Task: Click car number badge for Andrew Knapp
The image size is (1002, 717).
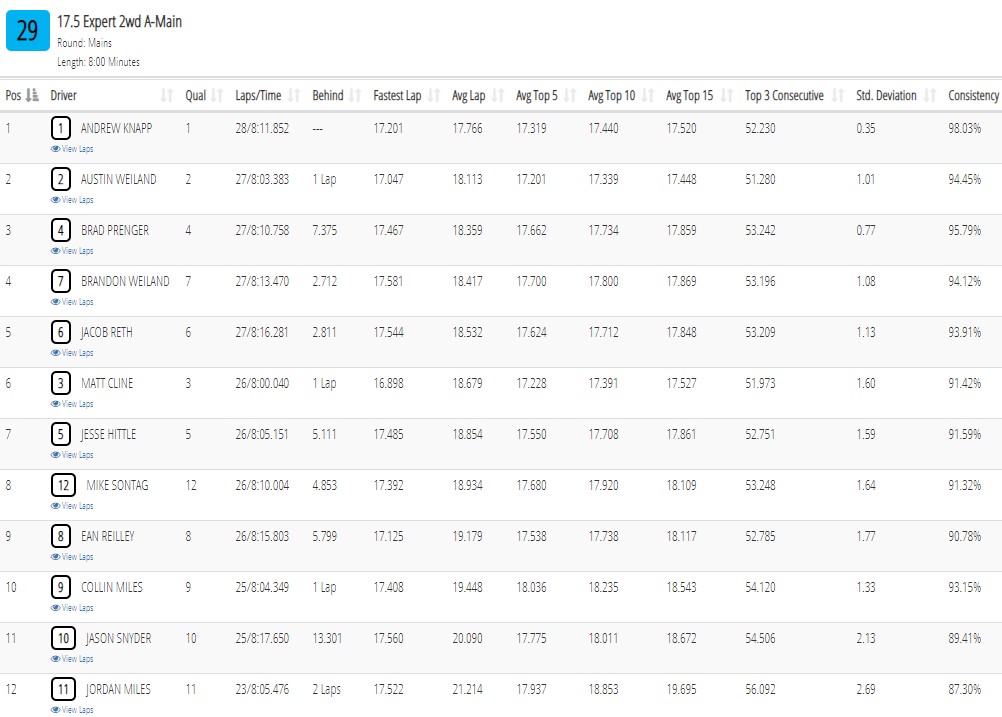Action: click(61, 128)
